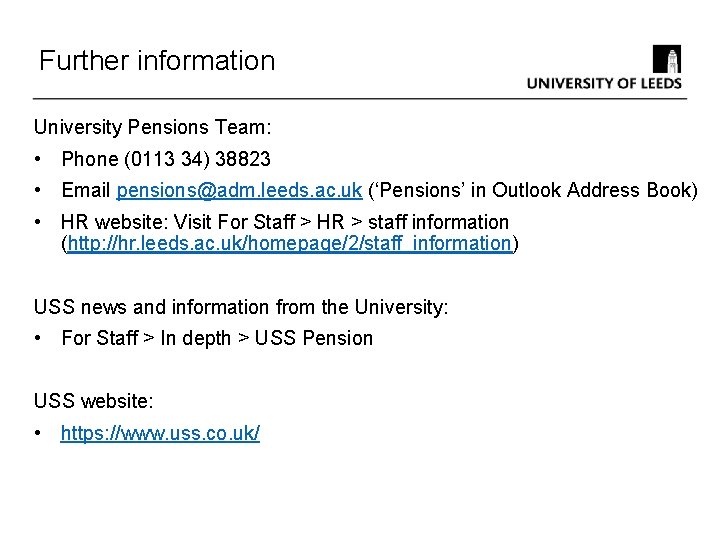The image size is (720, 540).
Task: Click the bullet point before Email
Action: click(x=37, y=190)
